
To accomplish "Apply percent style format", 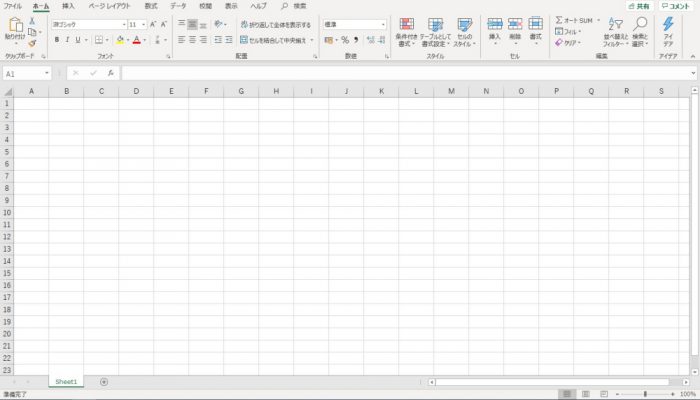I will click(x=345, y=40).
